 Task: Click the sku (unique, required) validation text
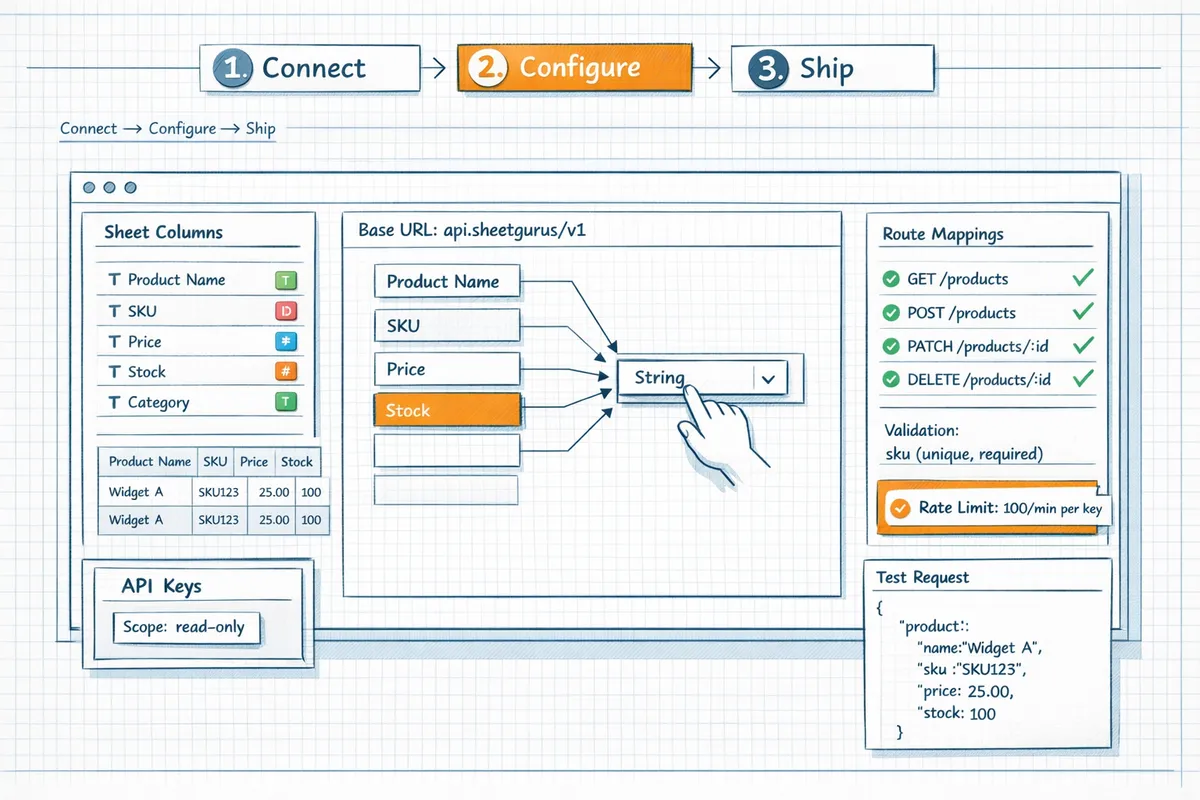coord(964,454)
